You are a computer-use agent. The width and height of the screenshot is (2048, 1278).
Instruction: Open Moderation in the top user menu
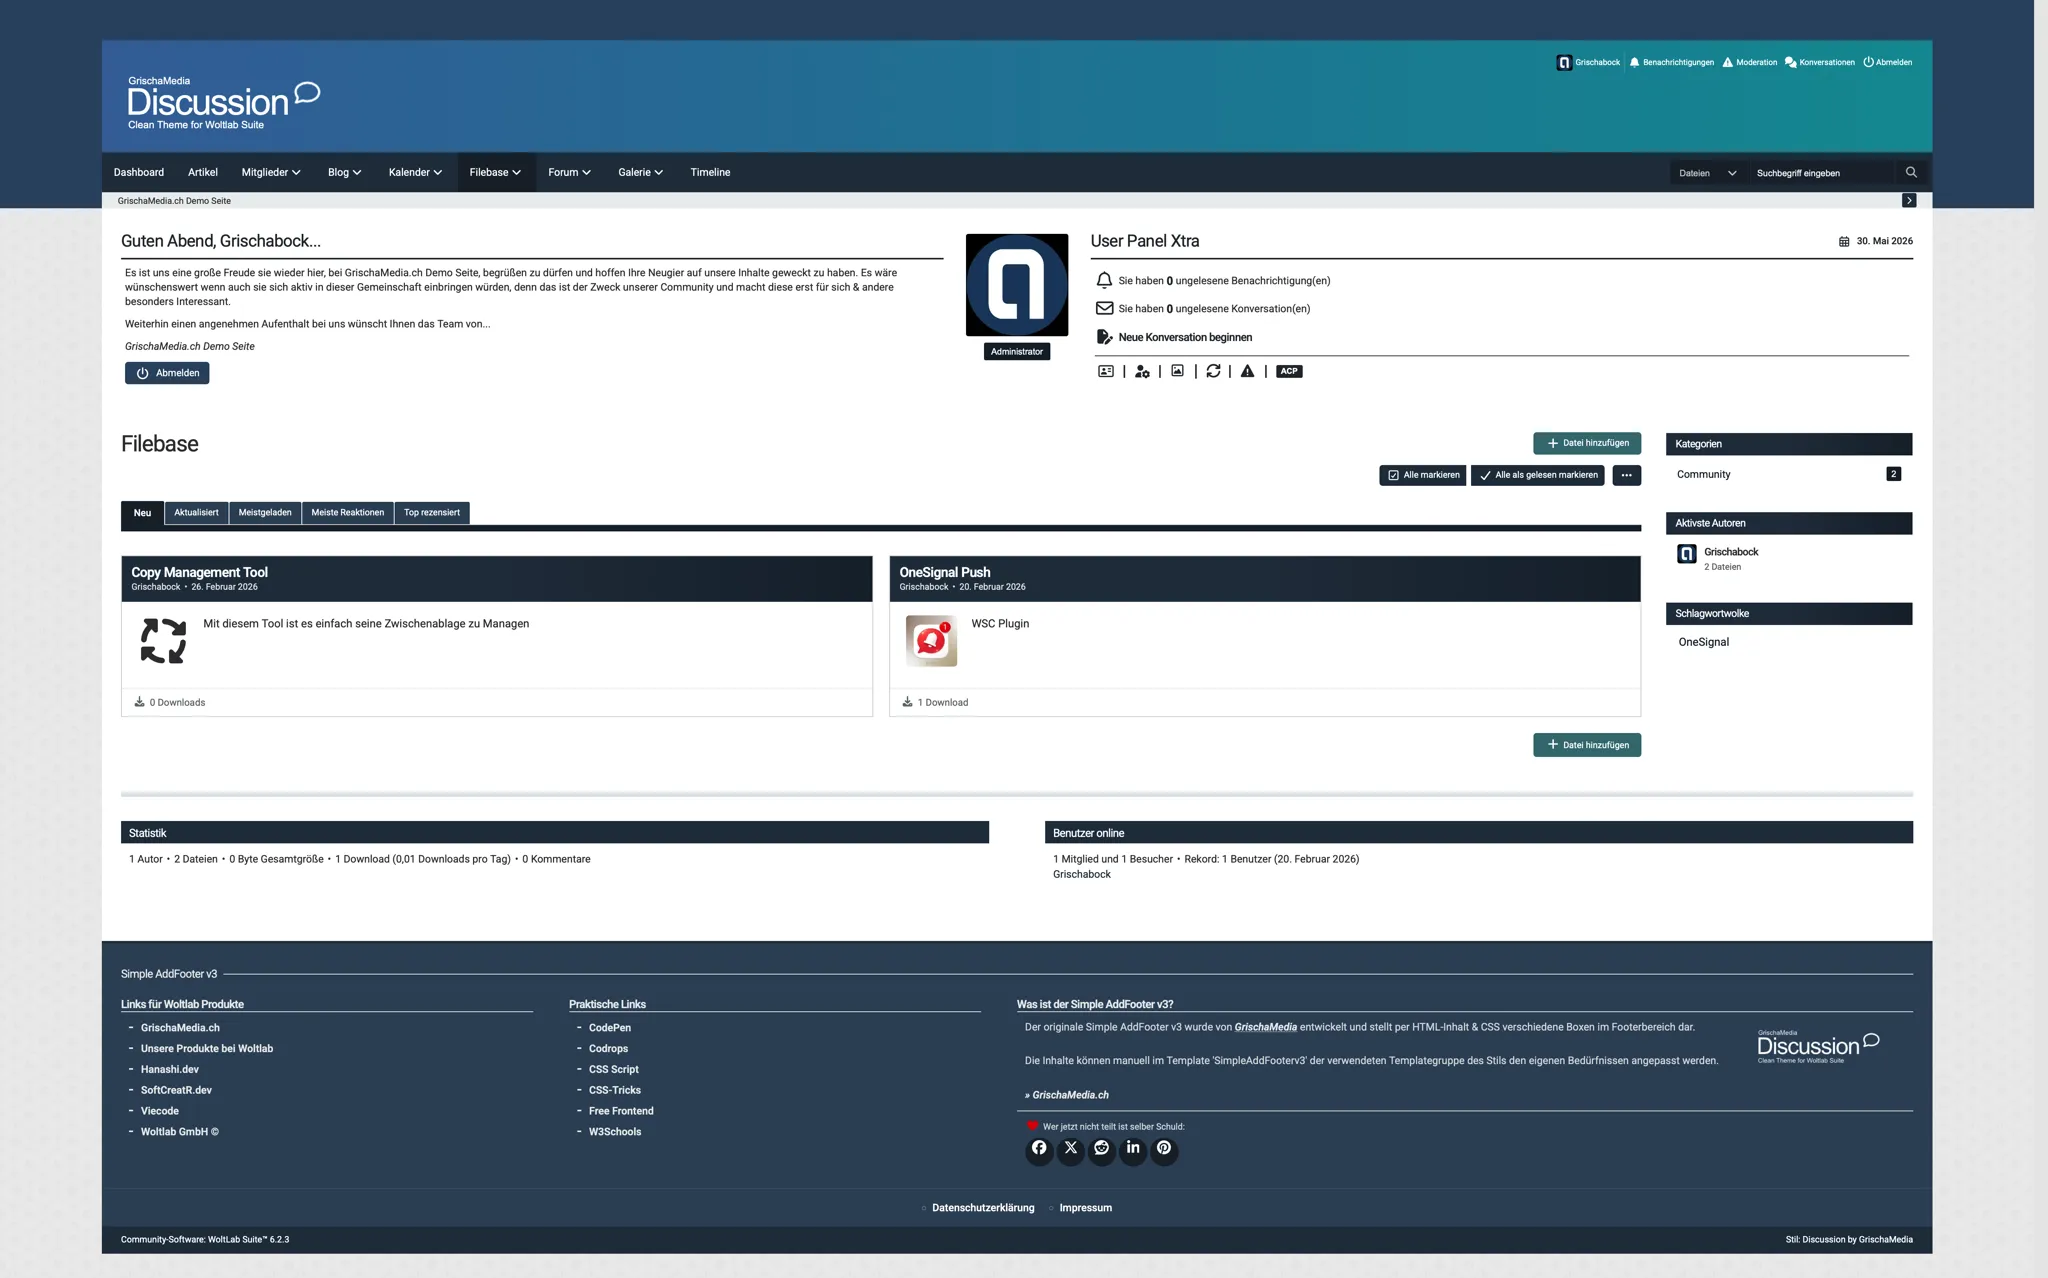pos(1749,62)
